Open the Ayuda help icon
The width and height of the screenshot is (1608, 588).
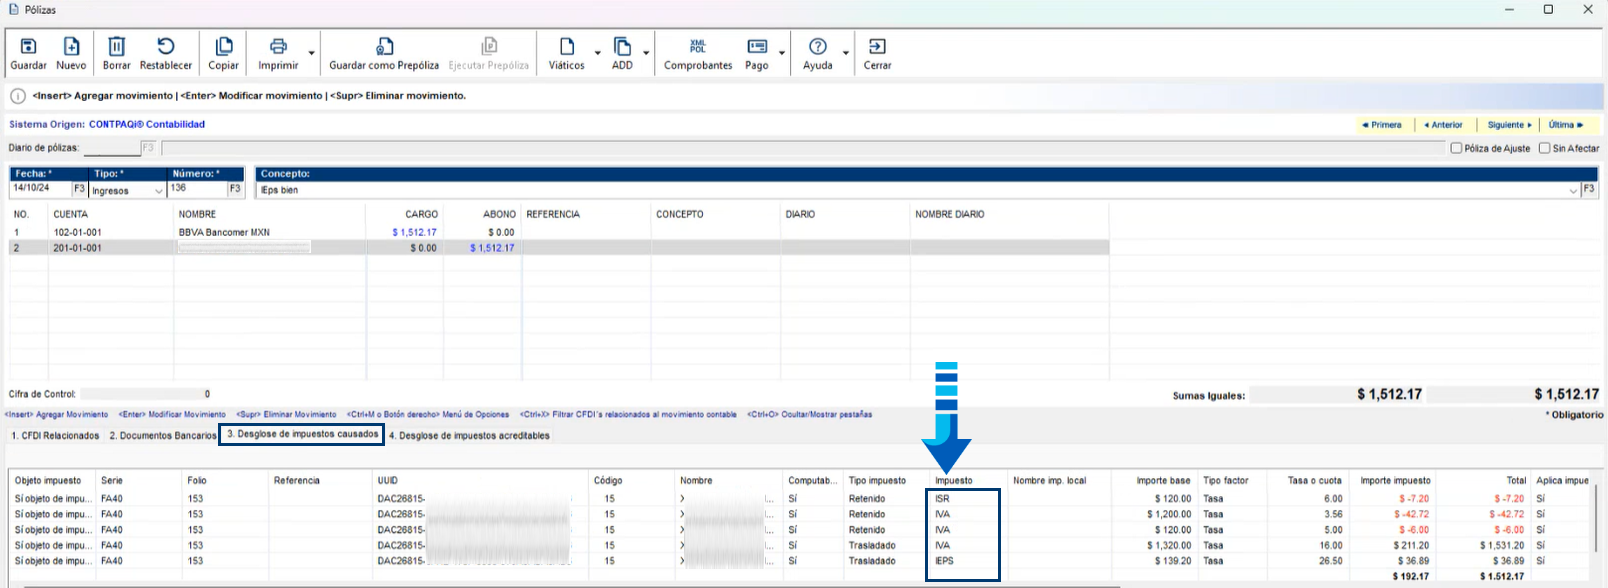(817, 47)
